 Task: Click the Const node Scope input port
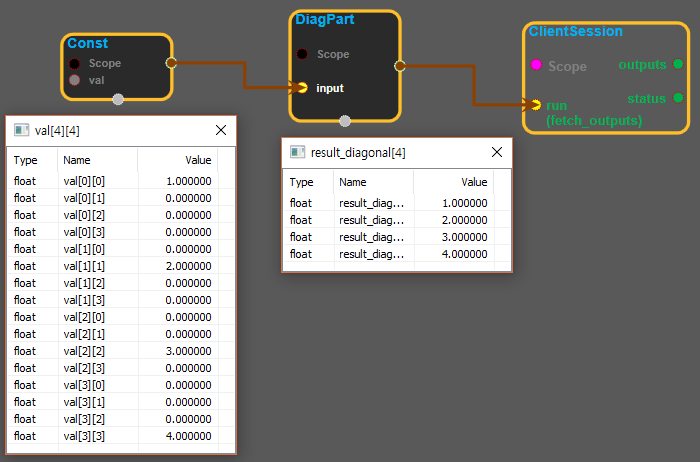pos(75,63)
